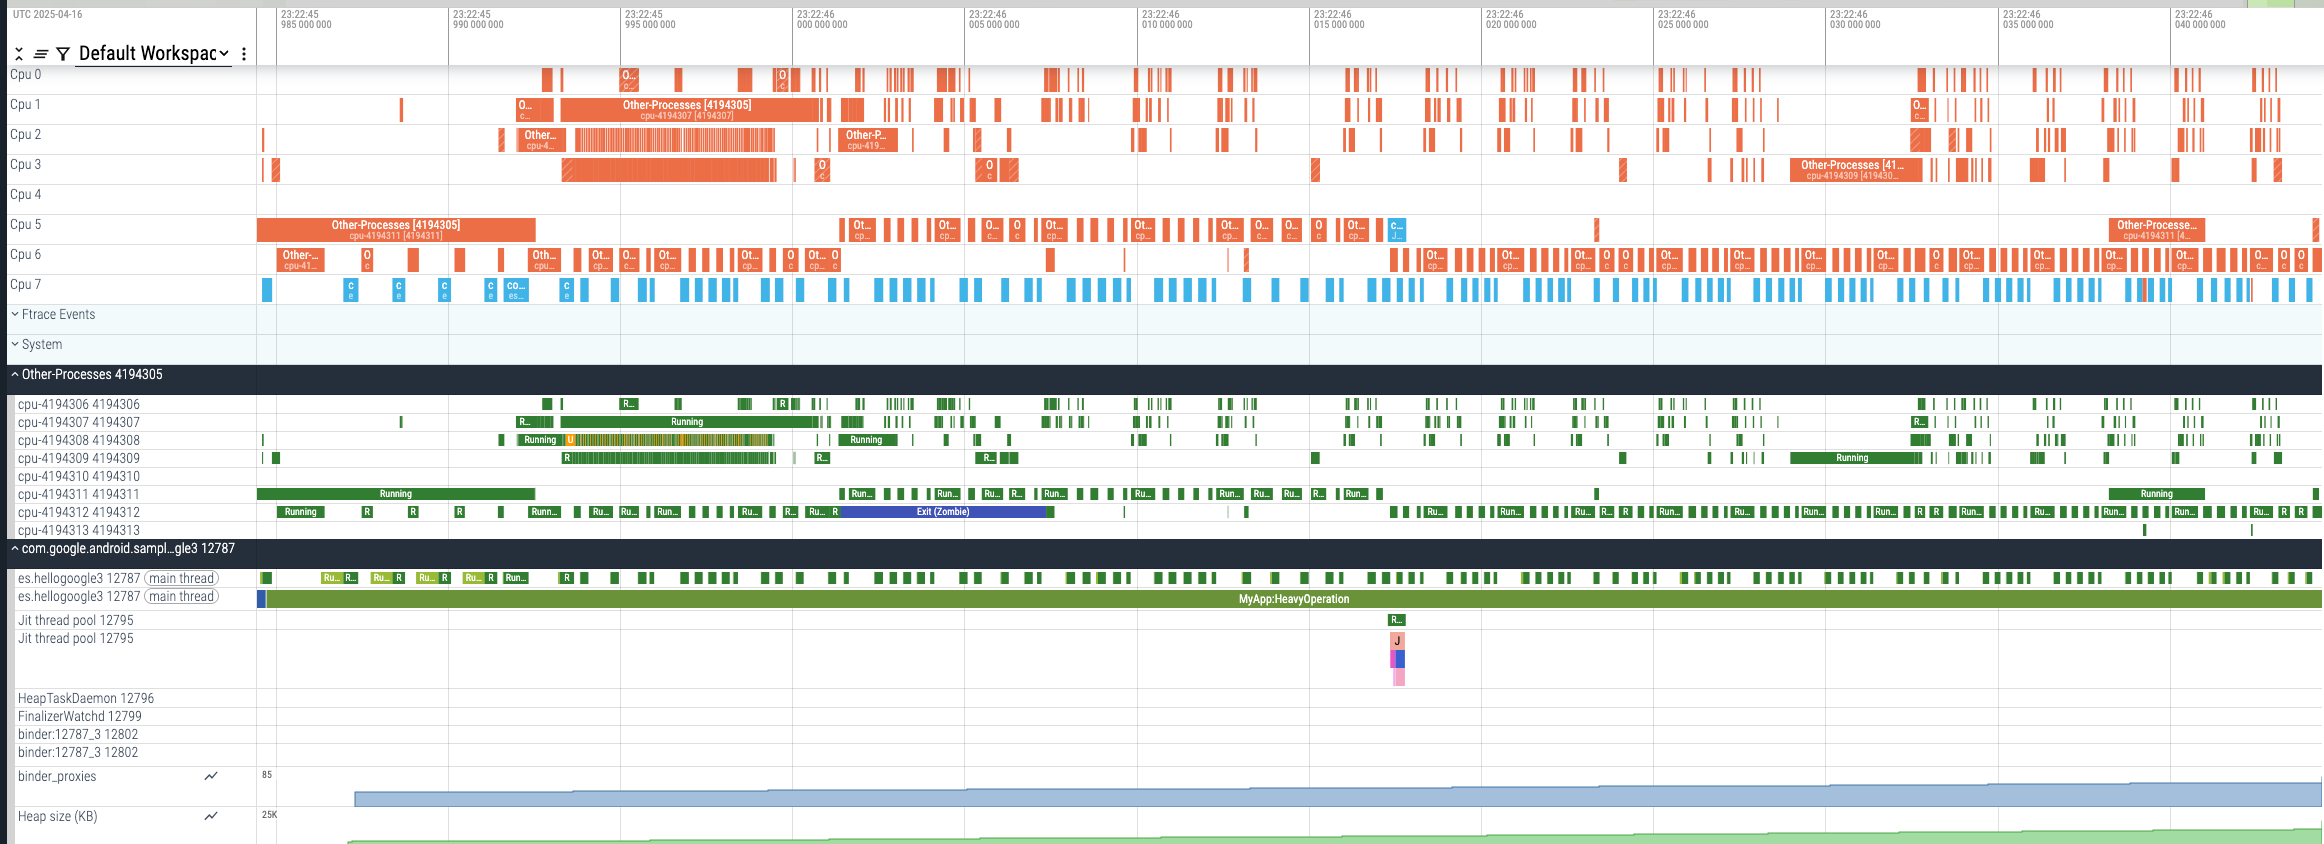Select the FinalizerWatchd 12799 track label
This screenshot has width=2324, height=844.
pos(80,716)
